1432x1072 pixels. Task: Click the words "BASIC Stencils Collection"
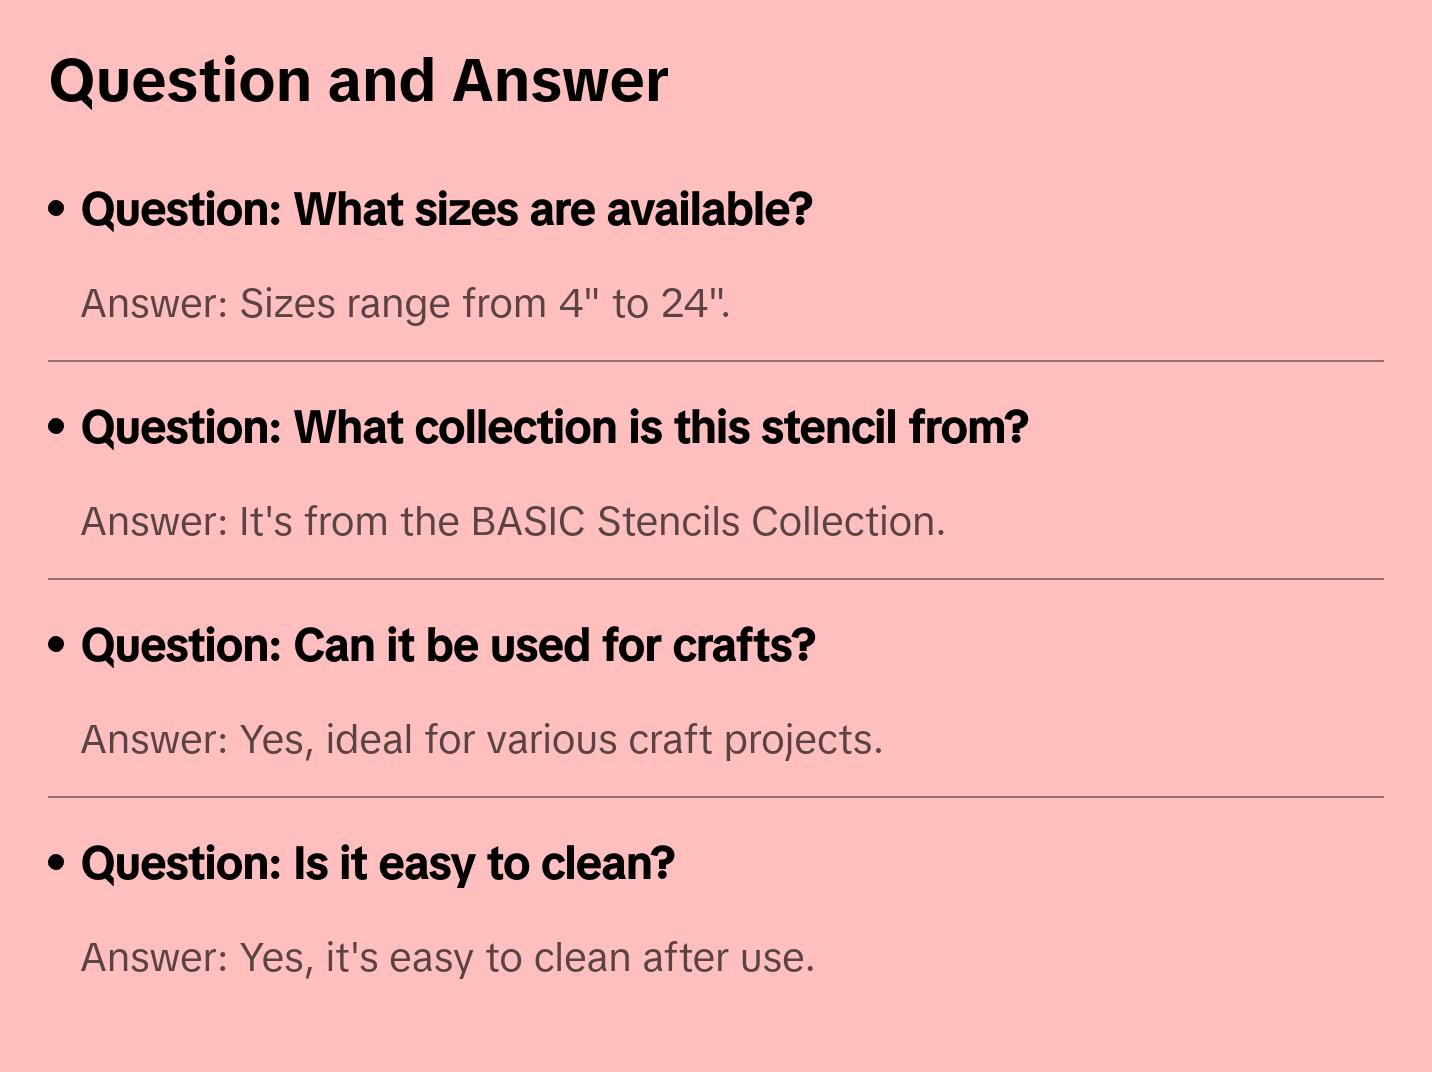(706, 522)
